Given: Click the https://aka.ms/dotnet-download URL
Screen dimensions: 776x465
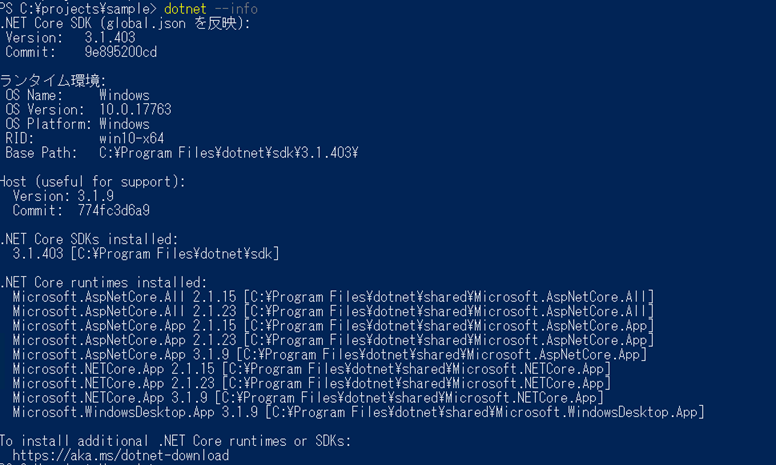Looking at the screenshot, I should 121,455.
